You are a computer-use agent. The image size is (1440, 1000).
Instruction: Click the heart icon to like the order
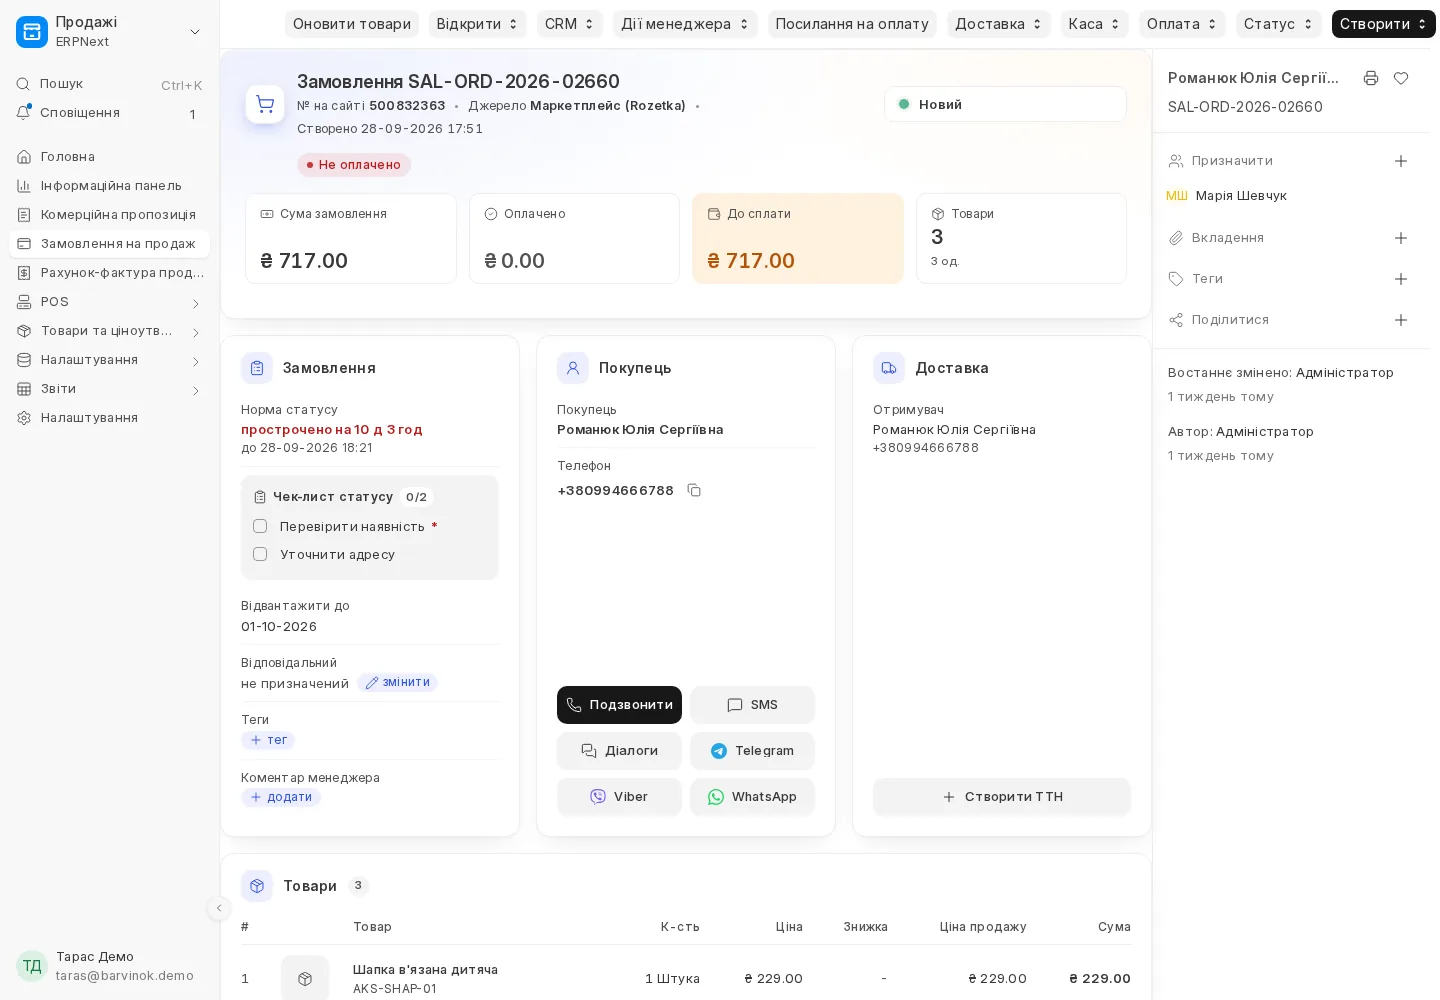(x=1401, y=78)
